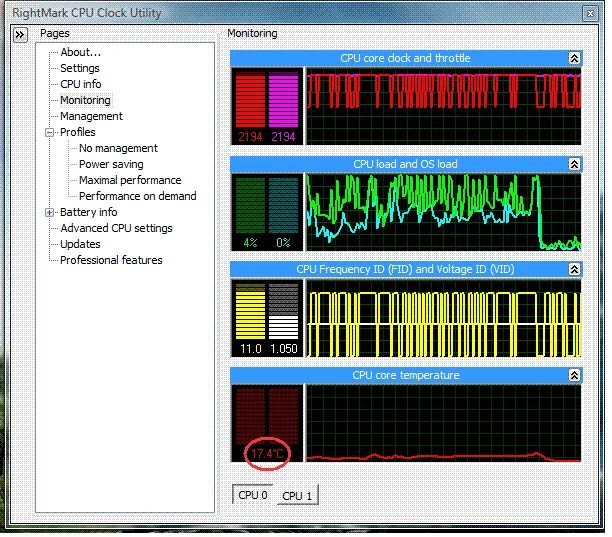This screenshot has width=612, height=537.
Task: Switch to the CPU 1 tab
Action: pyautogui.click(x=297, y=496)
